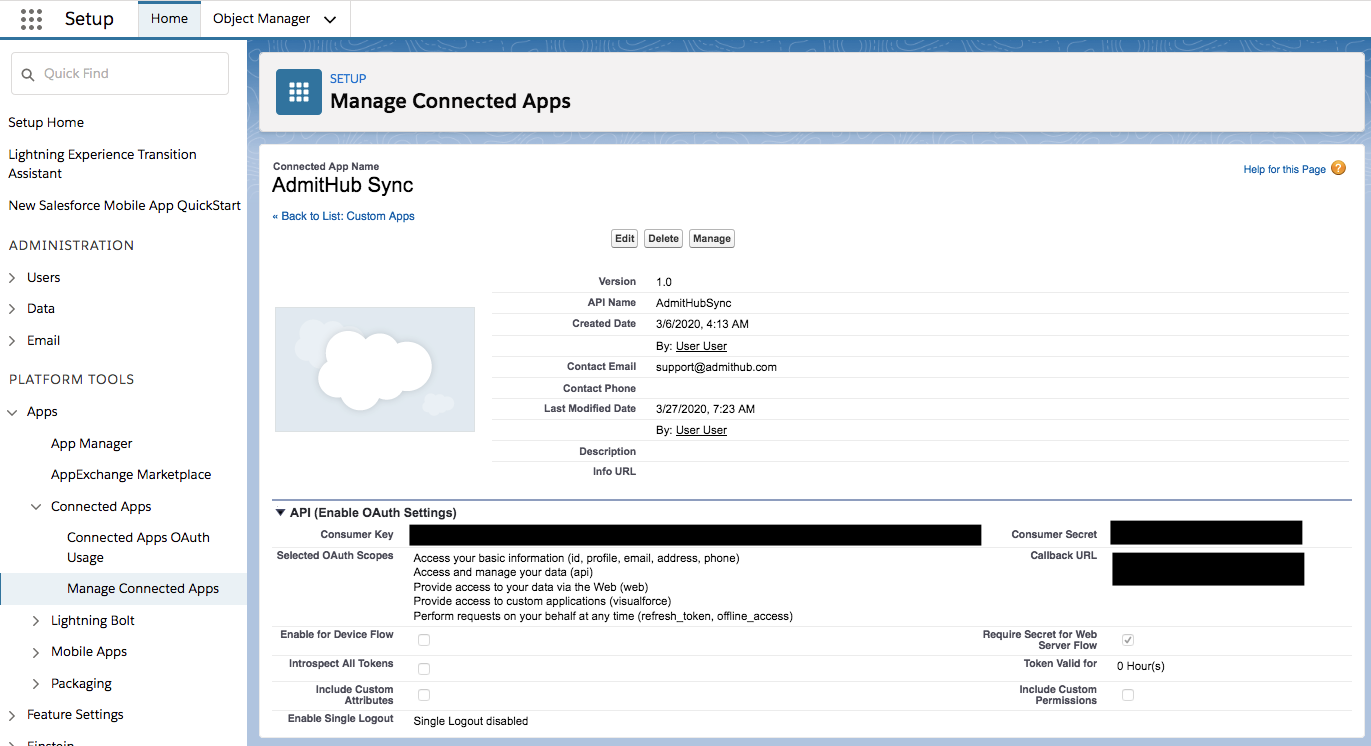The image size is (1371, 746).
Task: Click the Last Modified 3/27/2020, 7:23 AM value
Action: point(705,409)
